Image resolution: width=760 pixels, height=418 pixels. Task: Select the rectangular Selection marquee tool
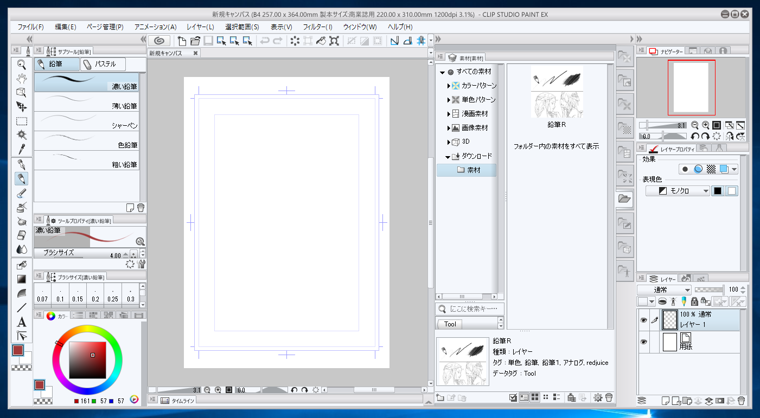[21, 121]
